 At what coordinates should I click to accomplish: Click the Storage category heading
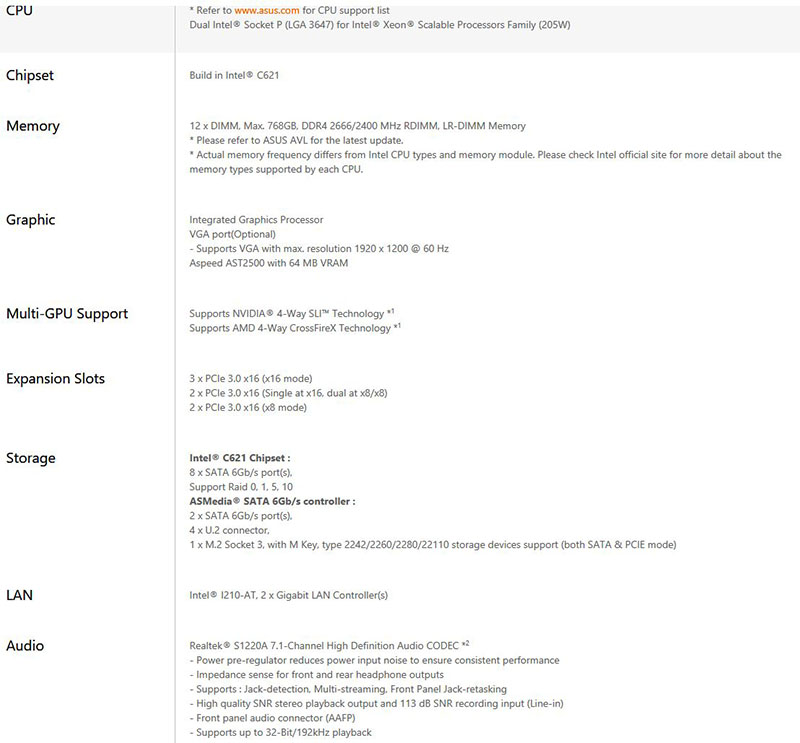(x=31, y=459)
